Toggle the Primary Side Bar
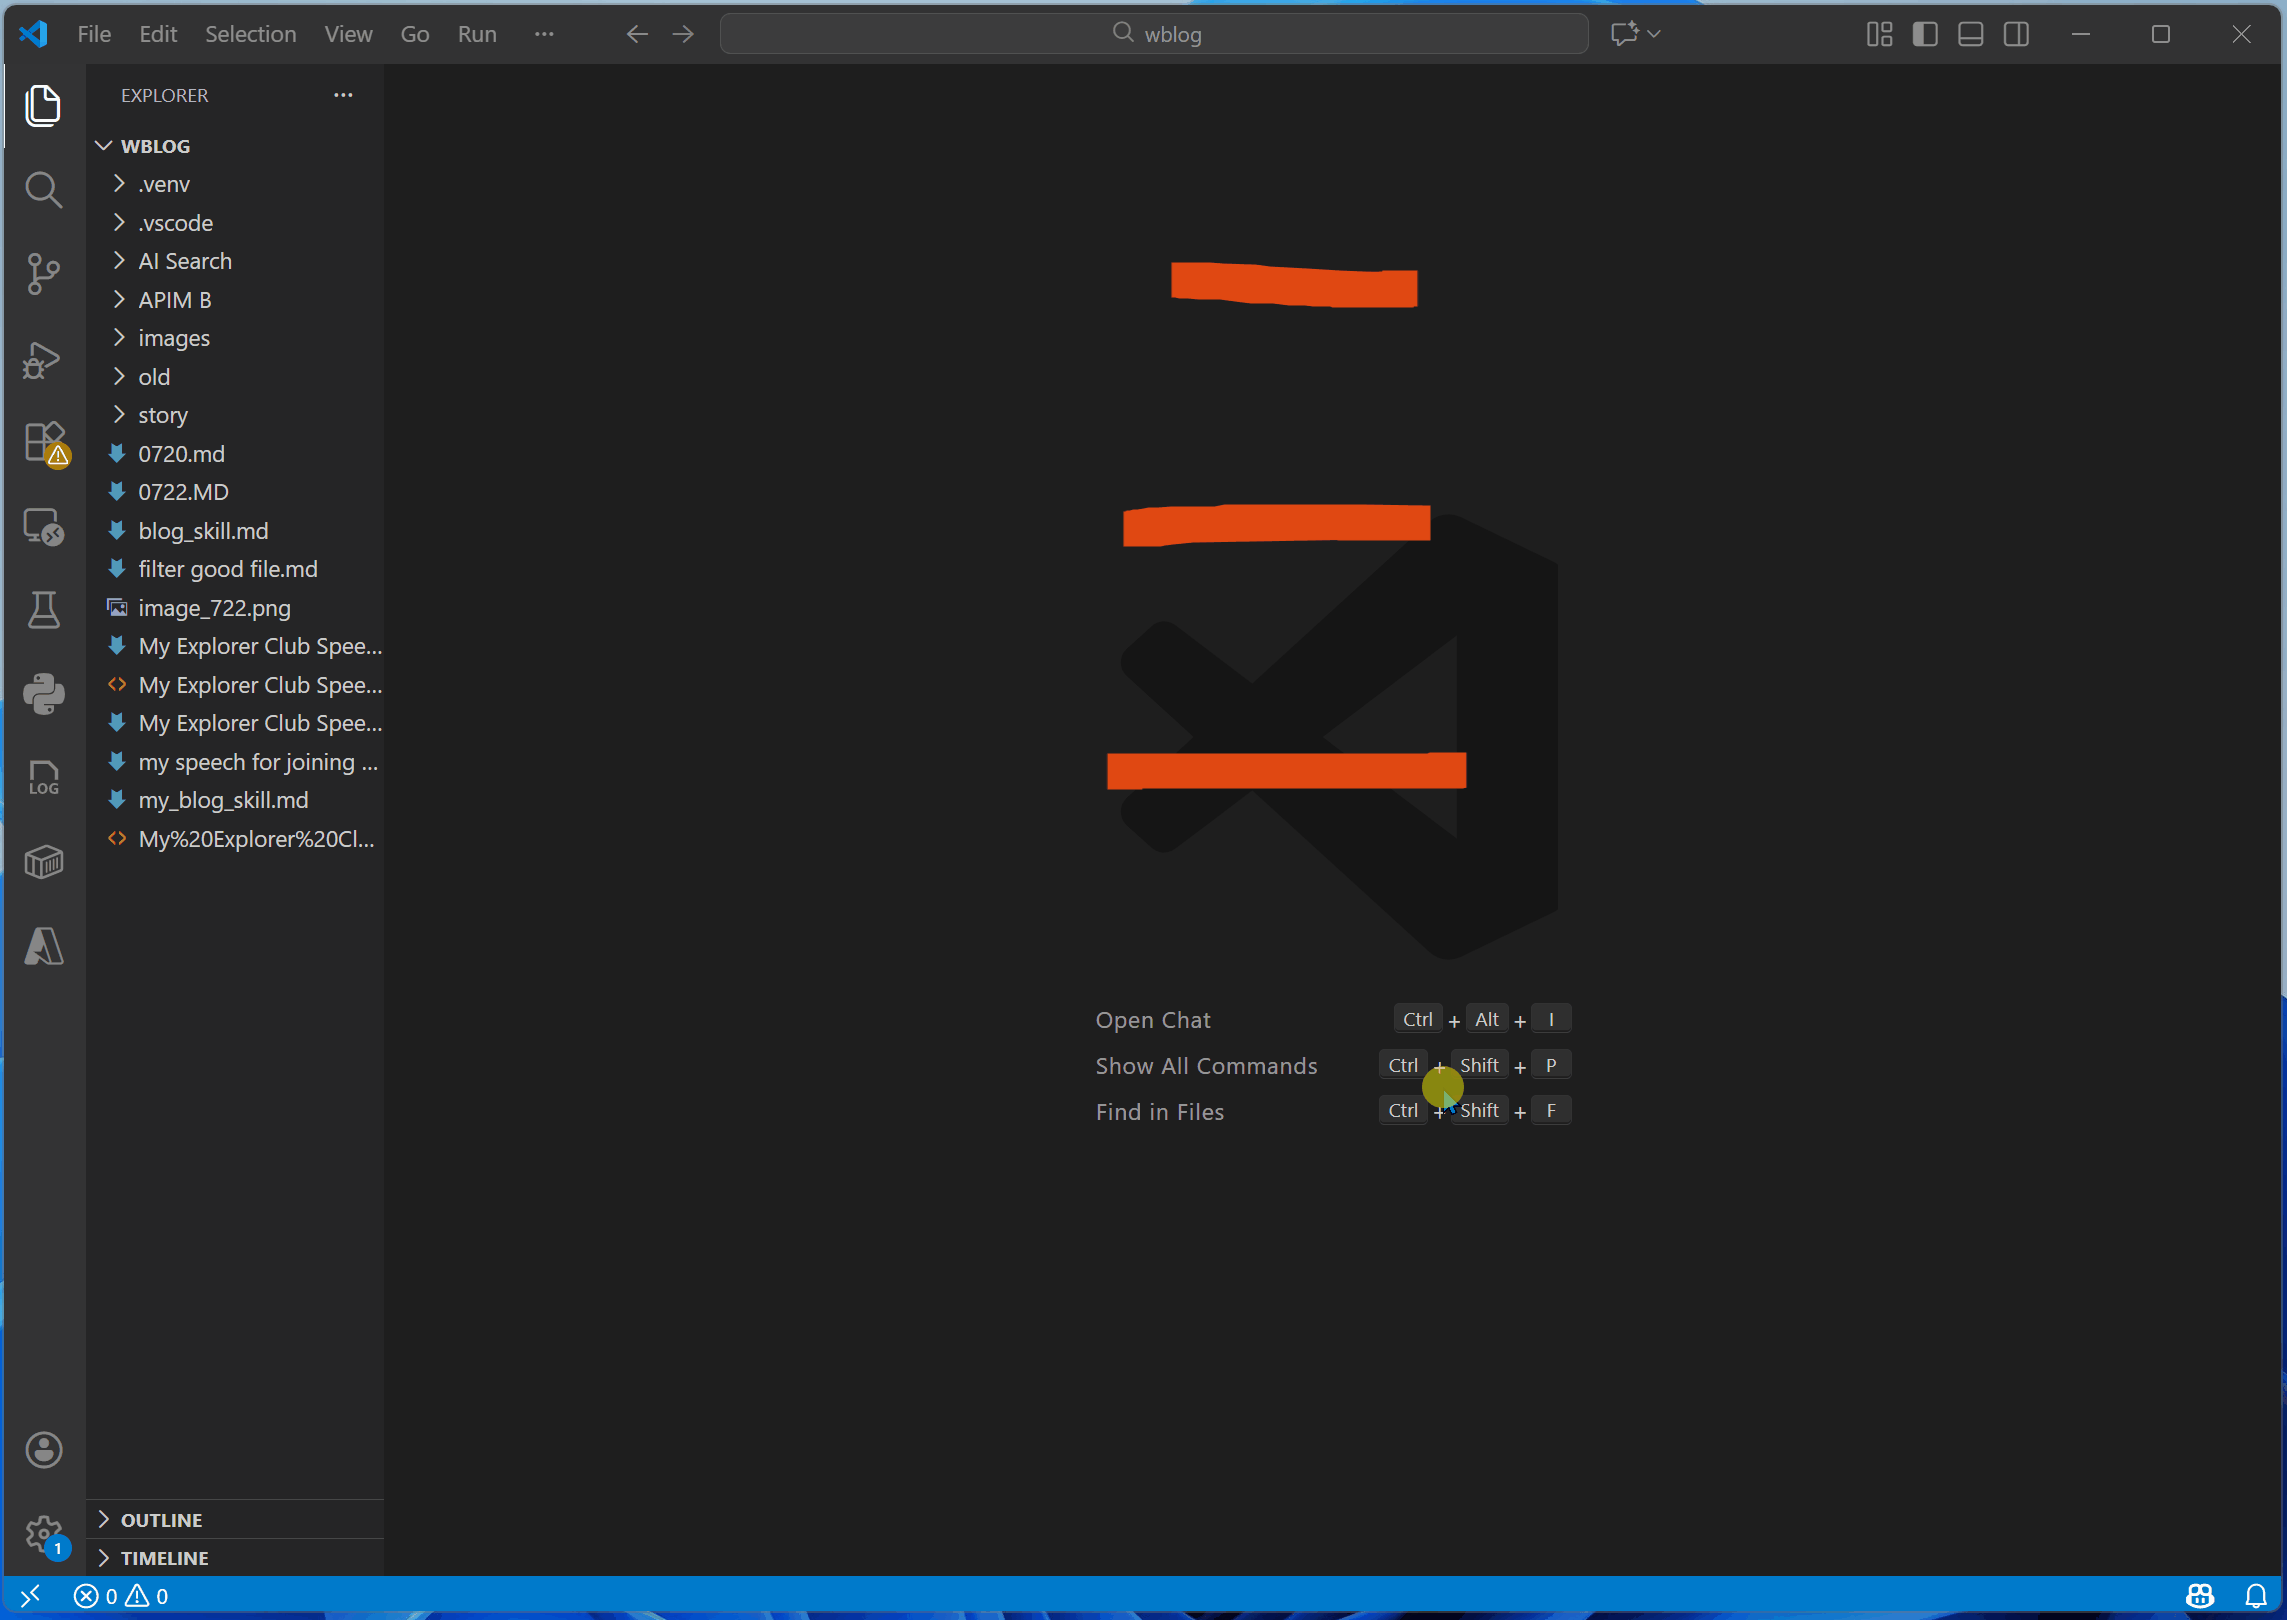Image resolution: width=2287 pixels, height=1620 pixels. coord(1925,34)
